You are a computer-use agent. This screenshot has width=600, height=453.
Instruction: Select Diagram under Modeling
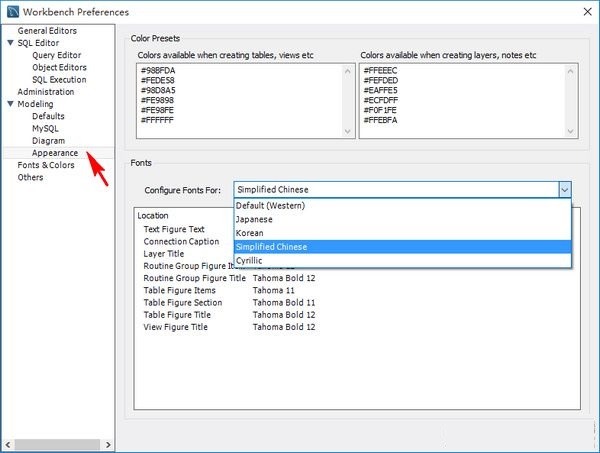[48, 141]
